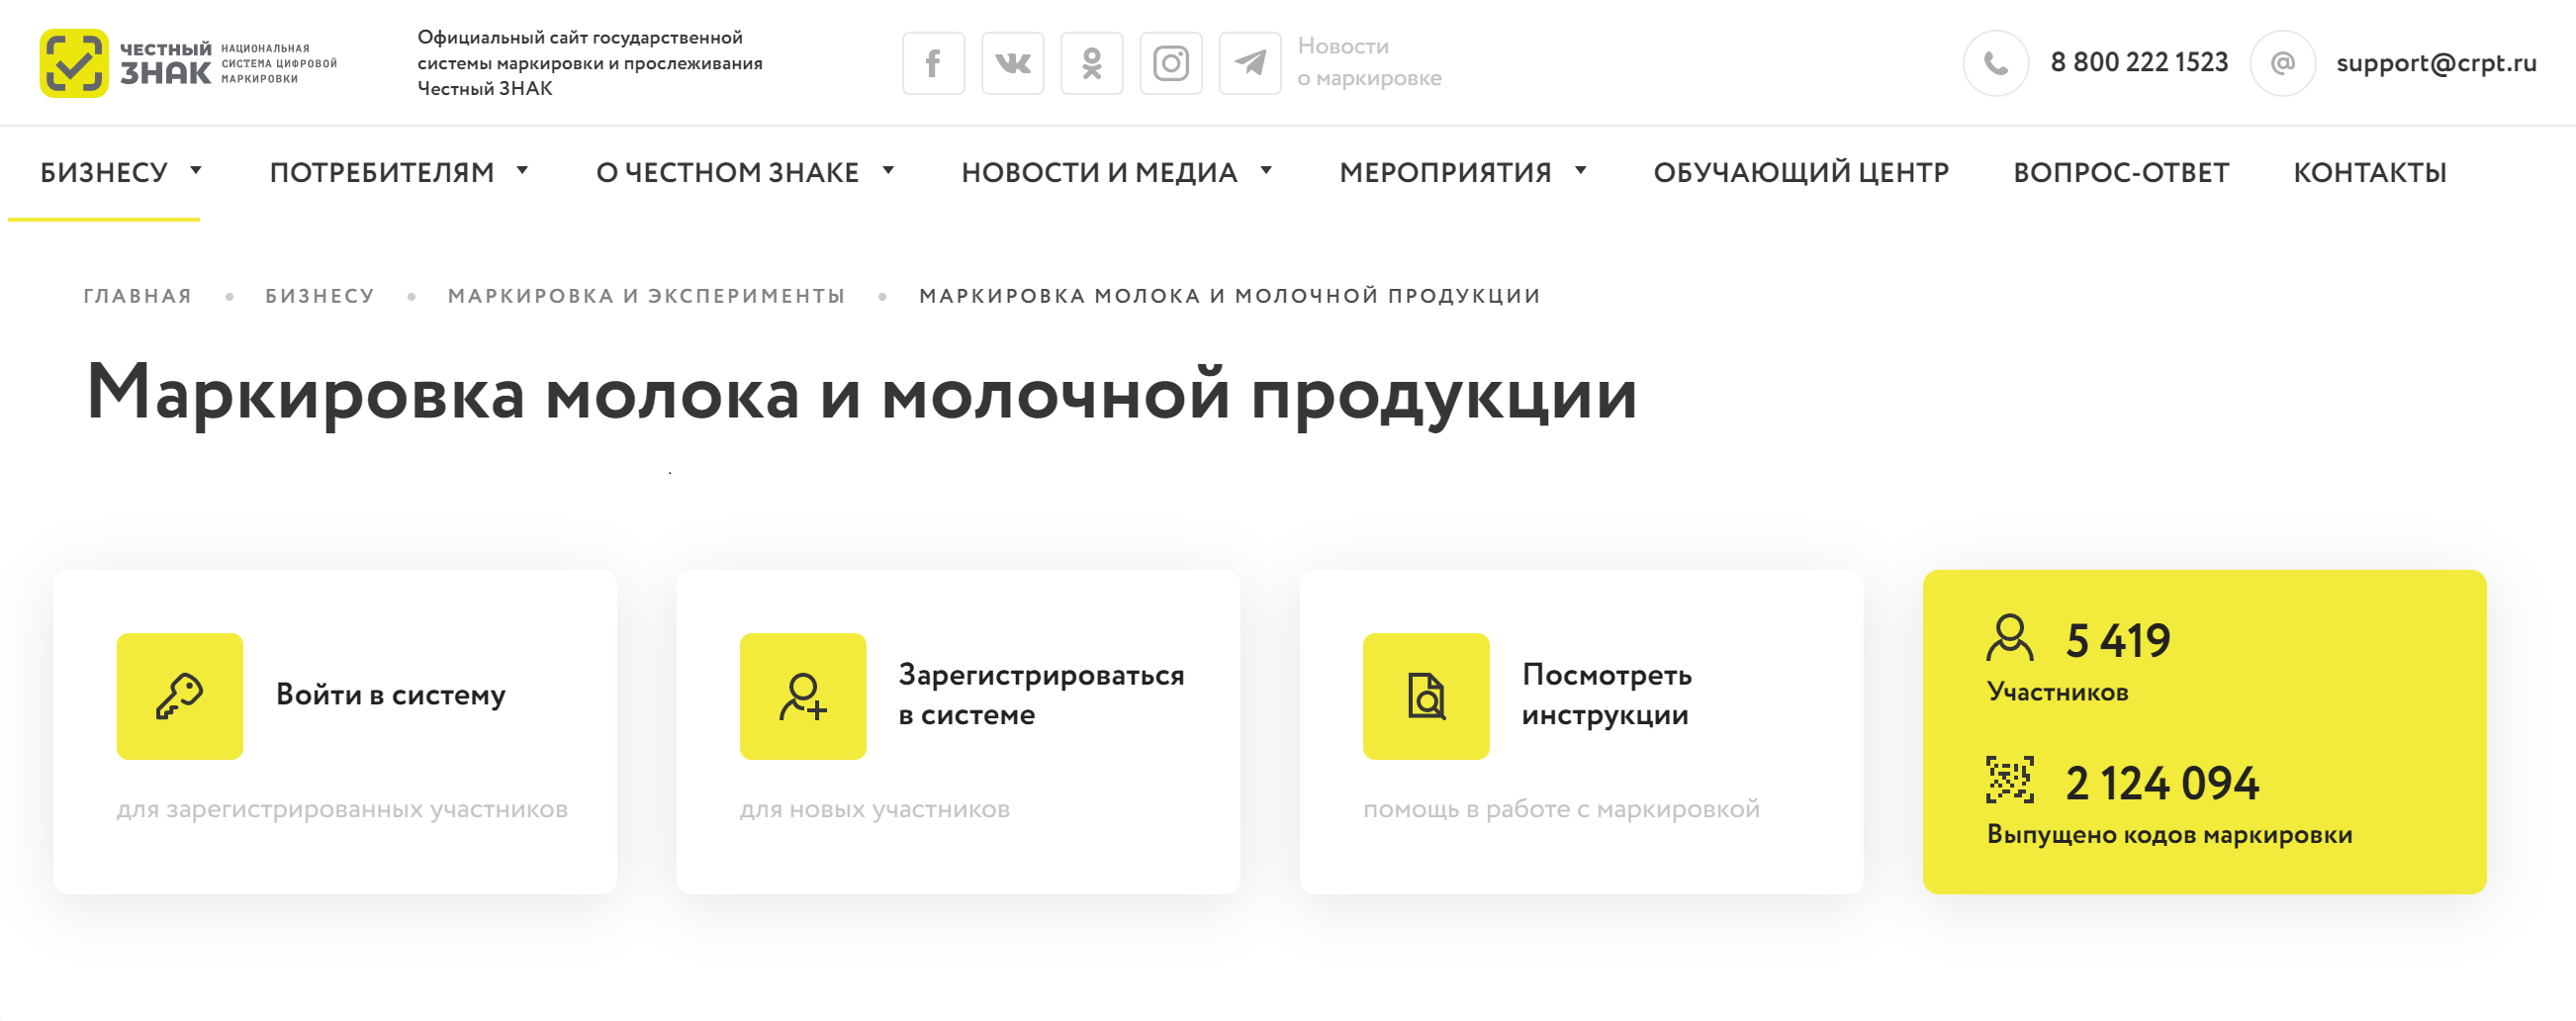Go to ВОПРОС-ОТВЕТ page
Screen dimensions: 2576x1021
(2121, 172)
